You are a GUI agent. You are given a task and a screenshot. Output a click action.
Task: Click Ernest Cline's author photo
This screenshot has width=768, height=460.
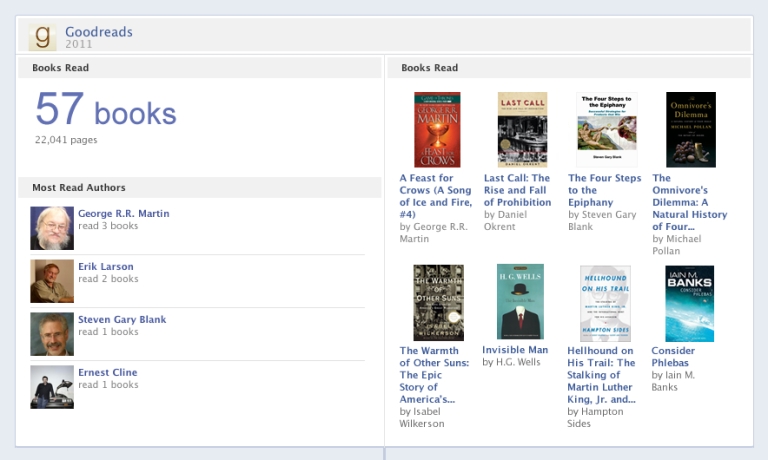coord(52,387)
